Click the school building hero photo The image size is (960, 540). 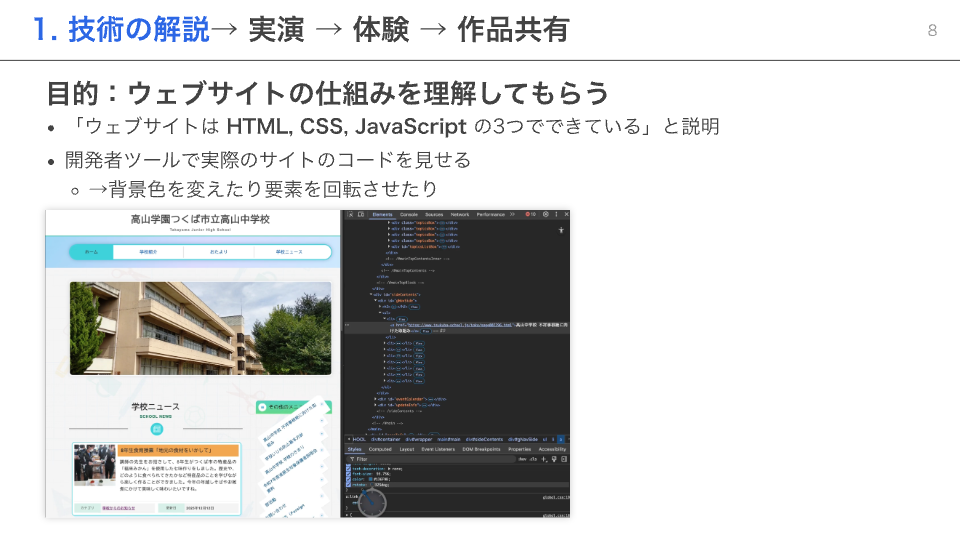point(201,328)
